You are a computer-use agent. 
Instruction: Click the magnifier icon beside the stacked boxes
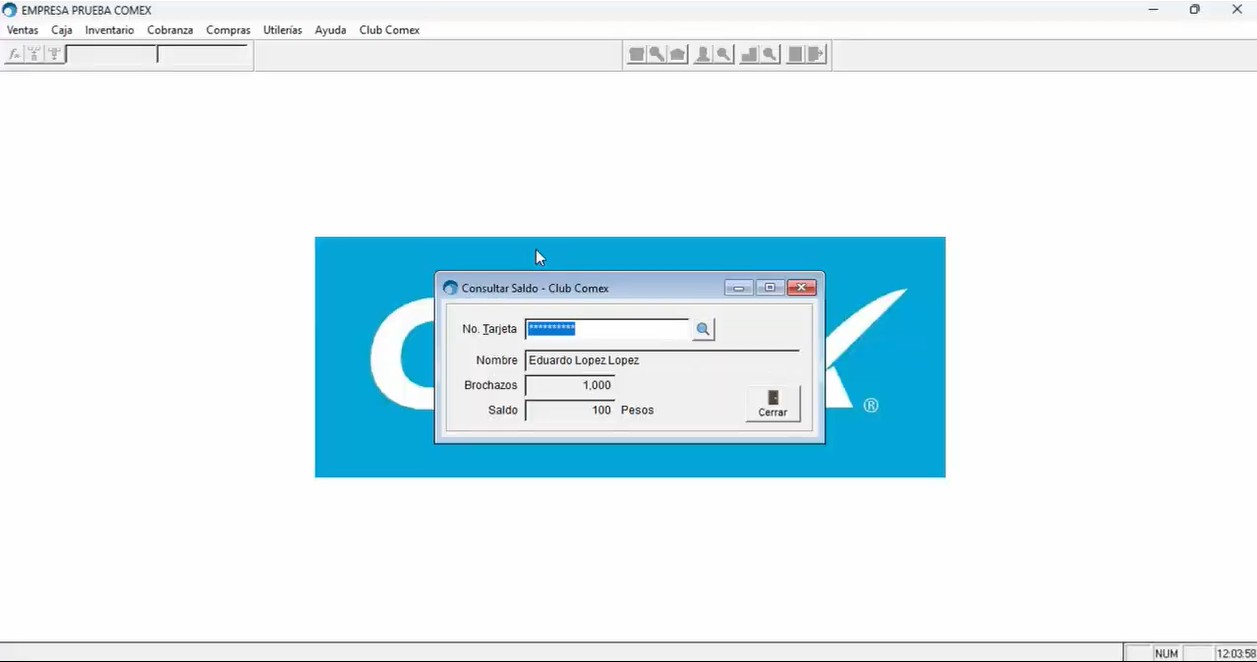pyautogui.click(x=770, y=55)
